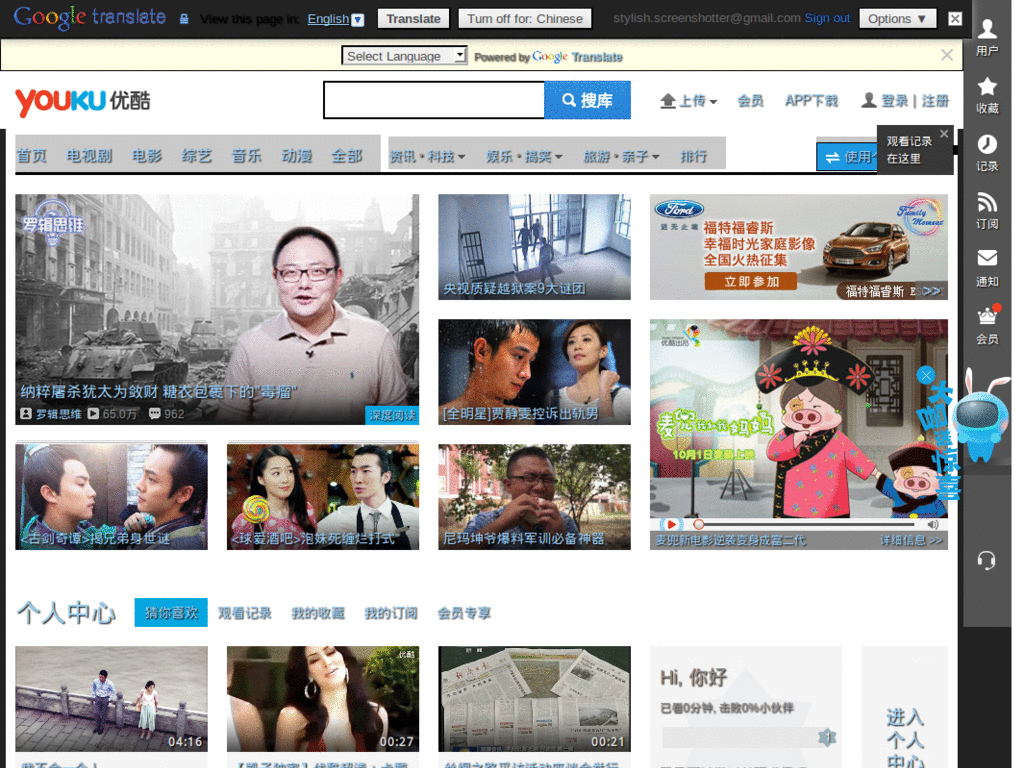Click the 登录 login link
This screenshot has height=768, width=1024.
(x=895, y=101)
